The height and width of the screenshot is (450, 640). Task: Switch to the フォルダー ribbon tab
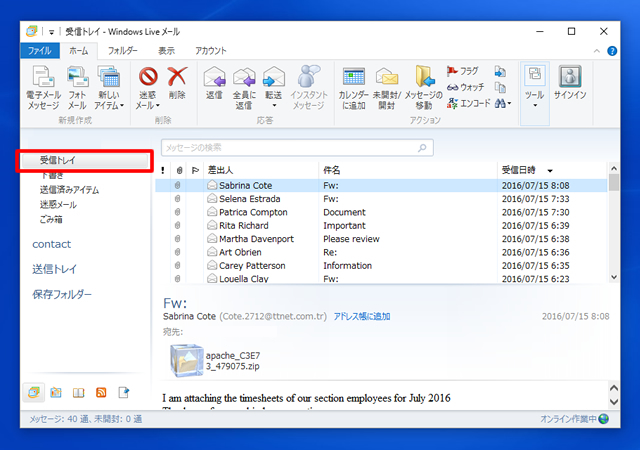pyautogui.click(x=122, y=49)
